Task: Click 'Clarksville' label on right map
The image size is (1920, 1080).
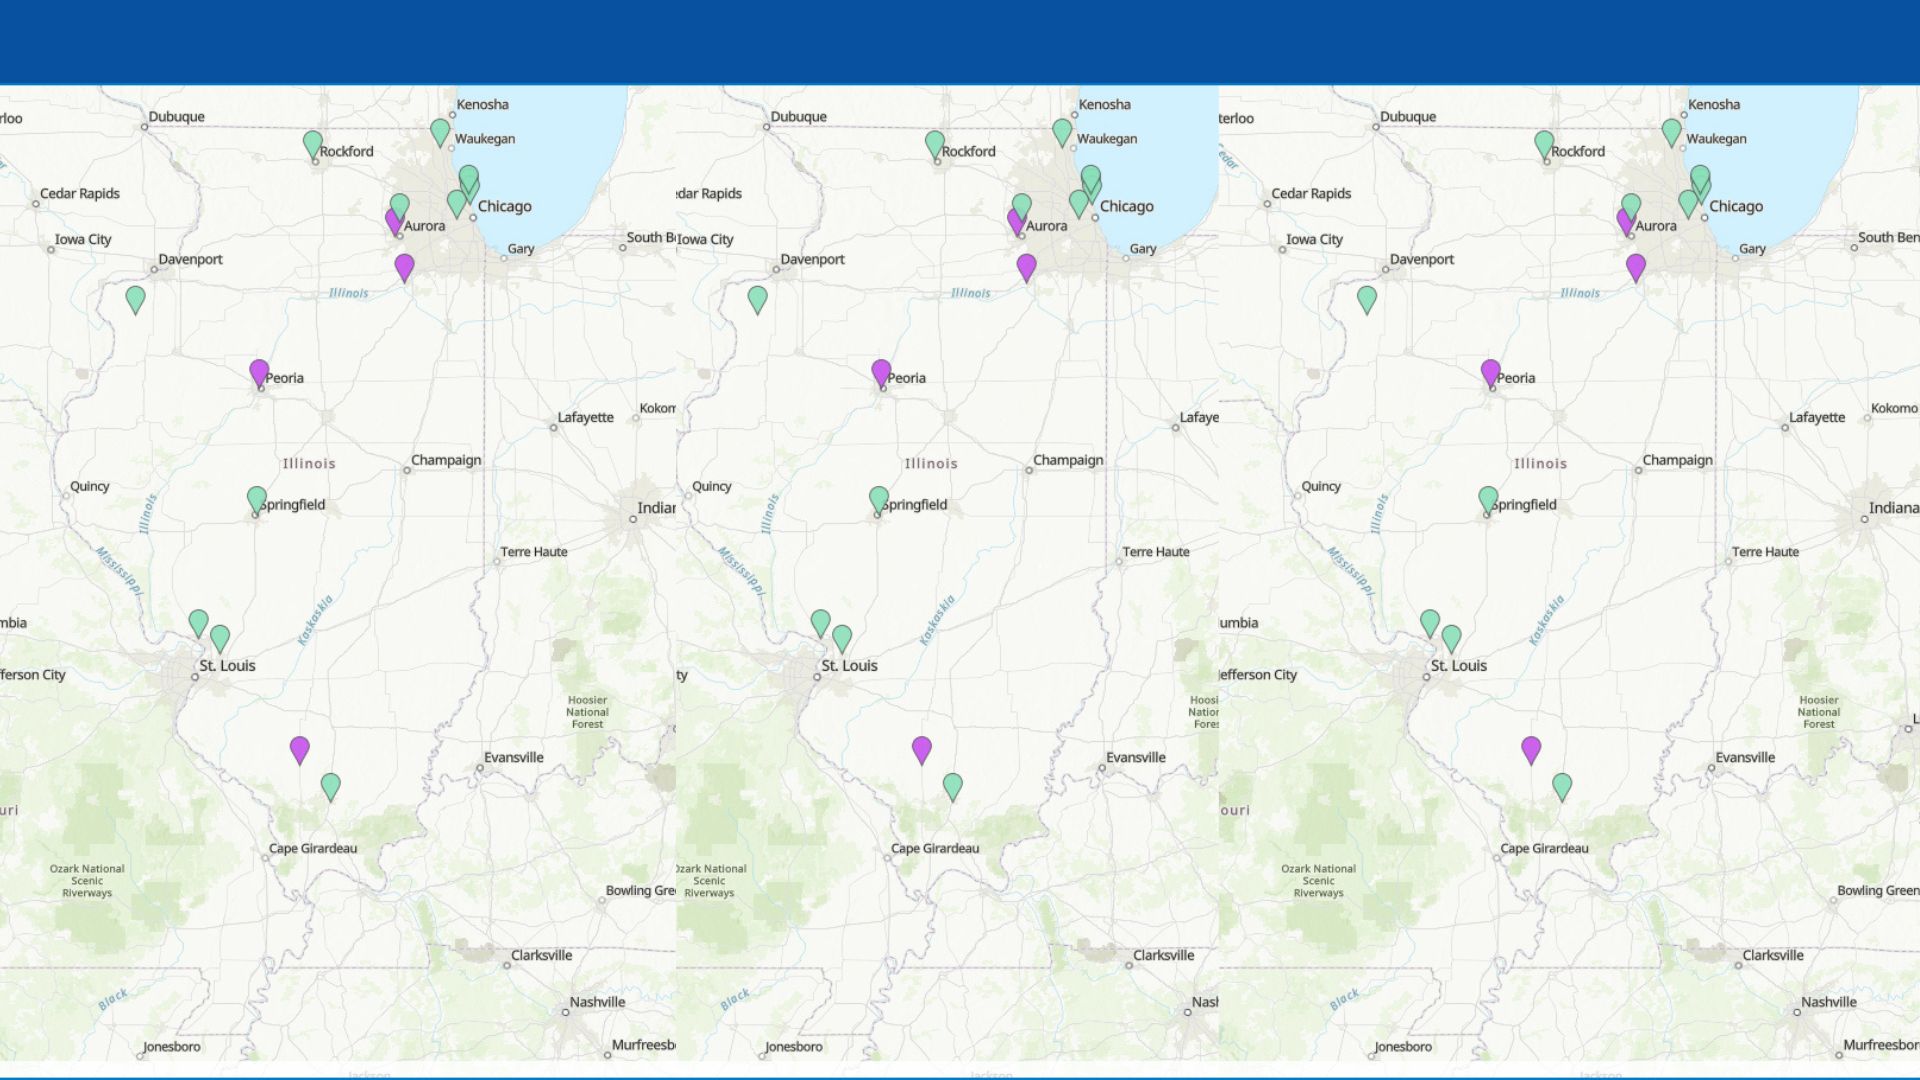Action: coord(1773,956)
